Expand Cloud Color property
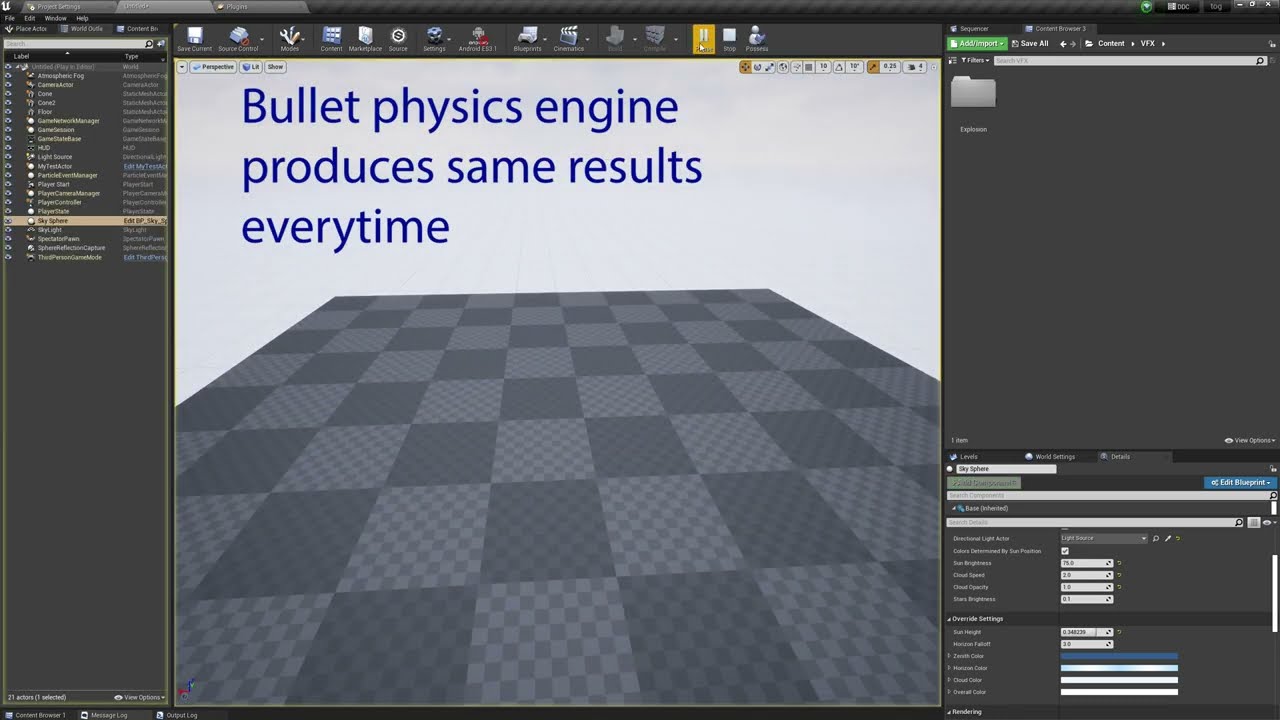The image size is (1280, 720). point(949,680)
